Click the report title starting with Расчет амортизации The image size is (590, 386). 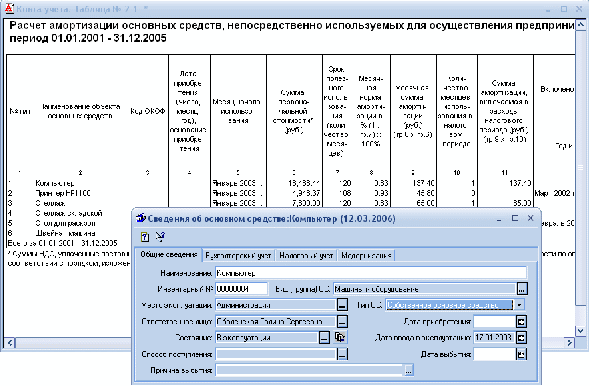pos(292,32)
